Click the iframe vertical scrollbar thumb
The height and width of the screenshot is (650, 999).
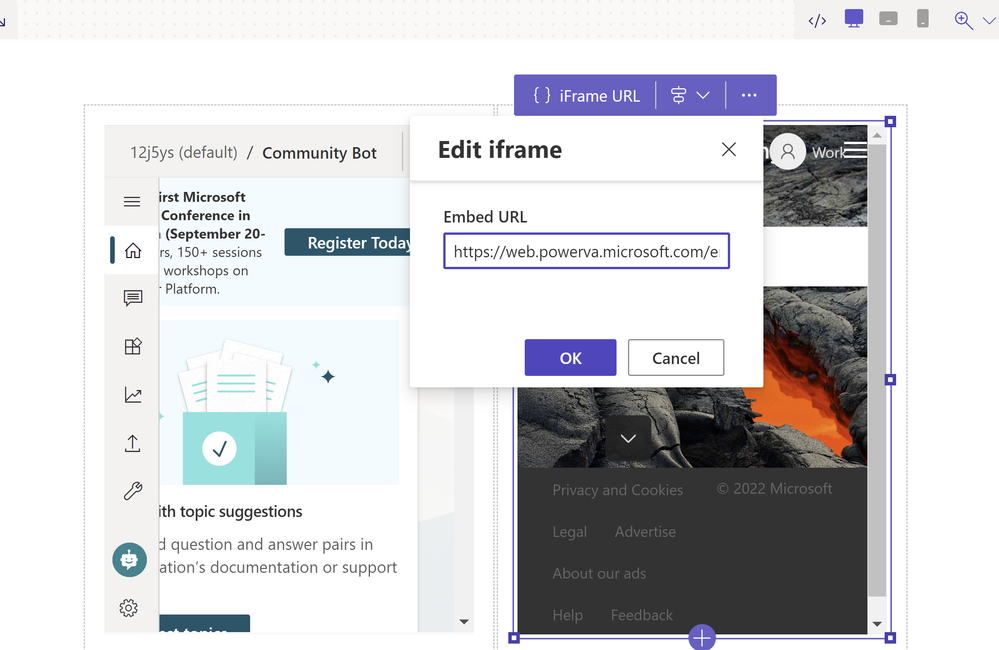tap(877, 370)
